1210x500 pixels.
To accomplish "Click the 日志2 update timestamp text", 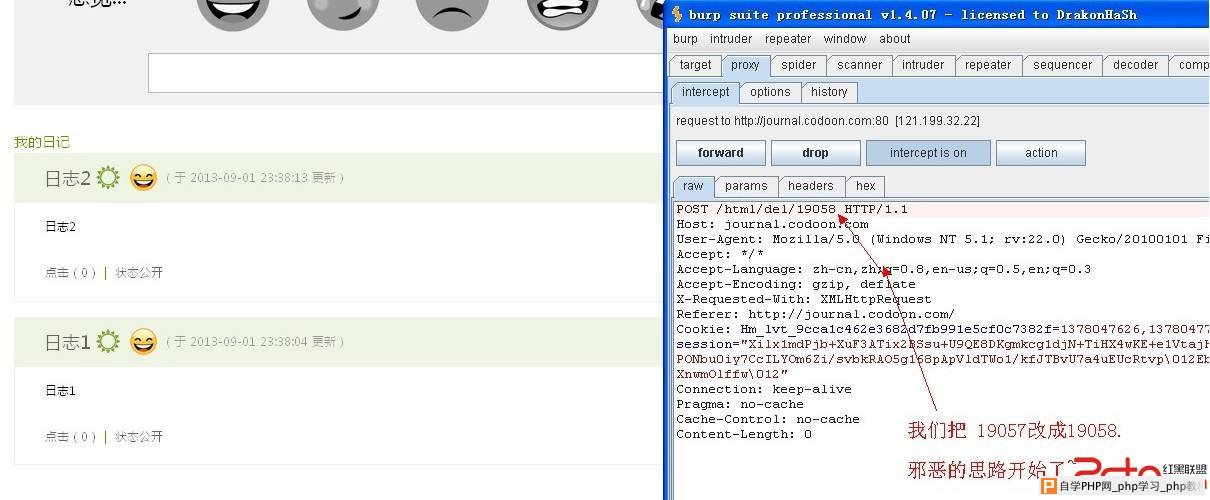I will click(x=255, y=178).
